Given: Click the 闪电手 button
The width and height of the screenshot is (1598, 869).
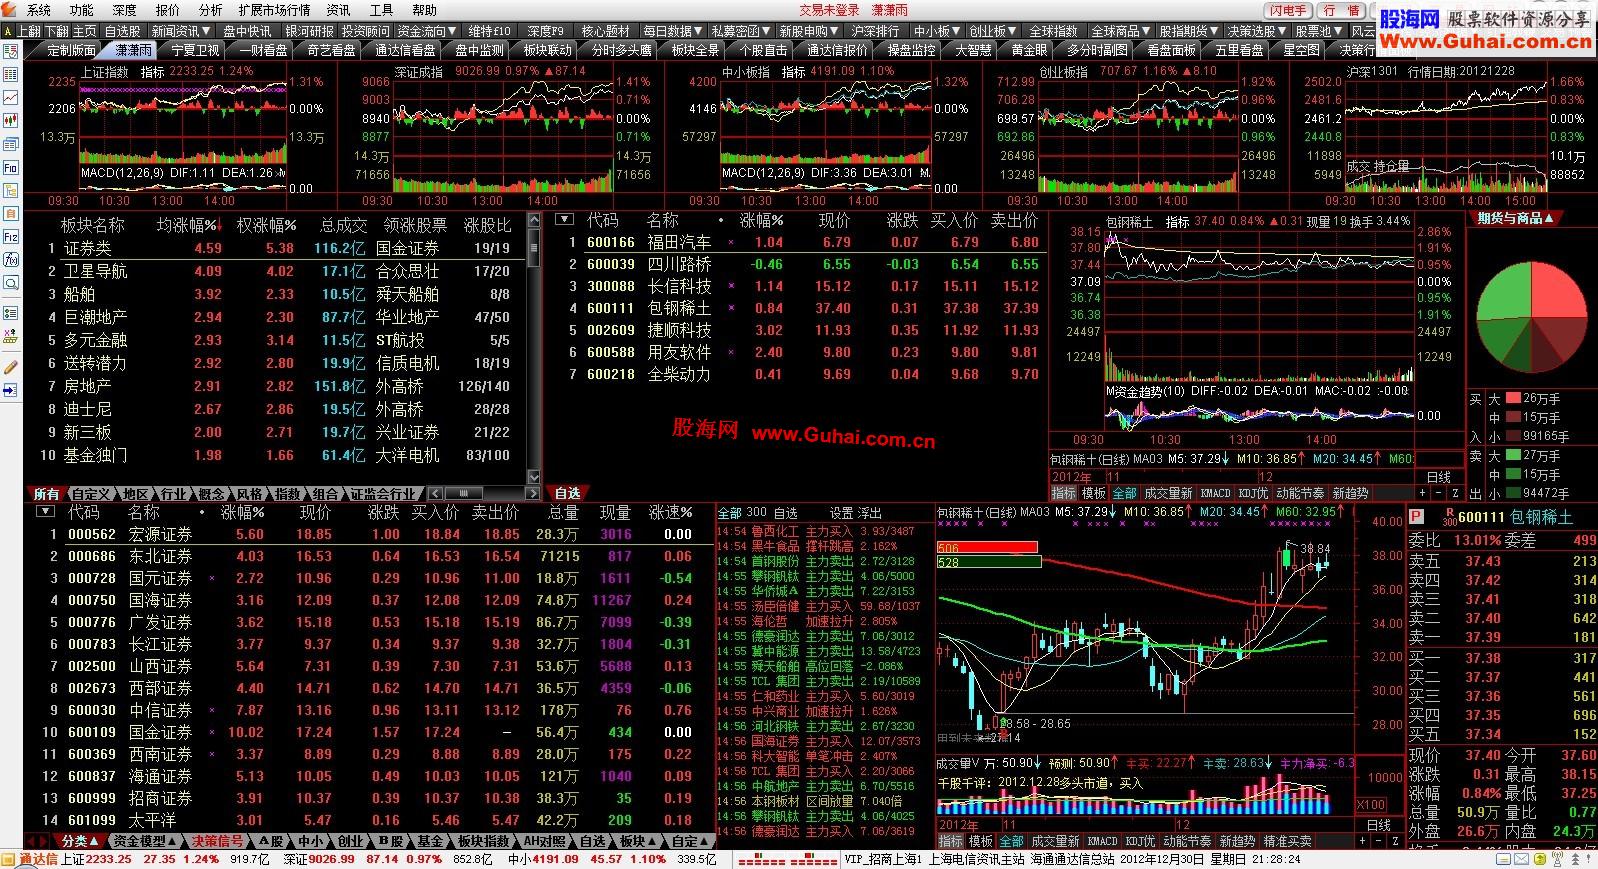Looking at the screenshot, I should (x=1288, y=10).
